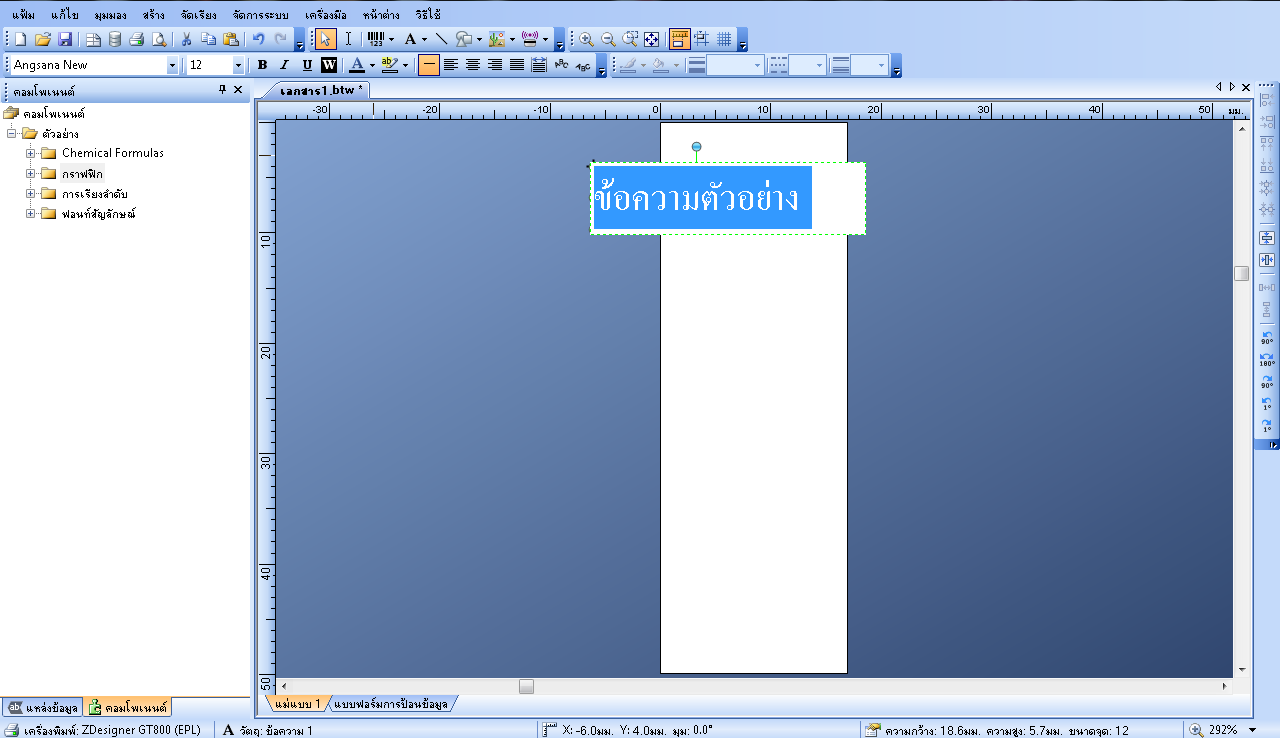Select the arrow pointer tool
Viewport: 1282px width, 738px height.
325,39
